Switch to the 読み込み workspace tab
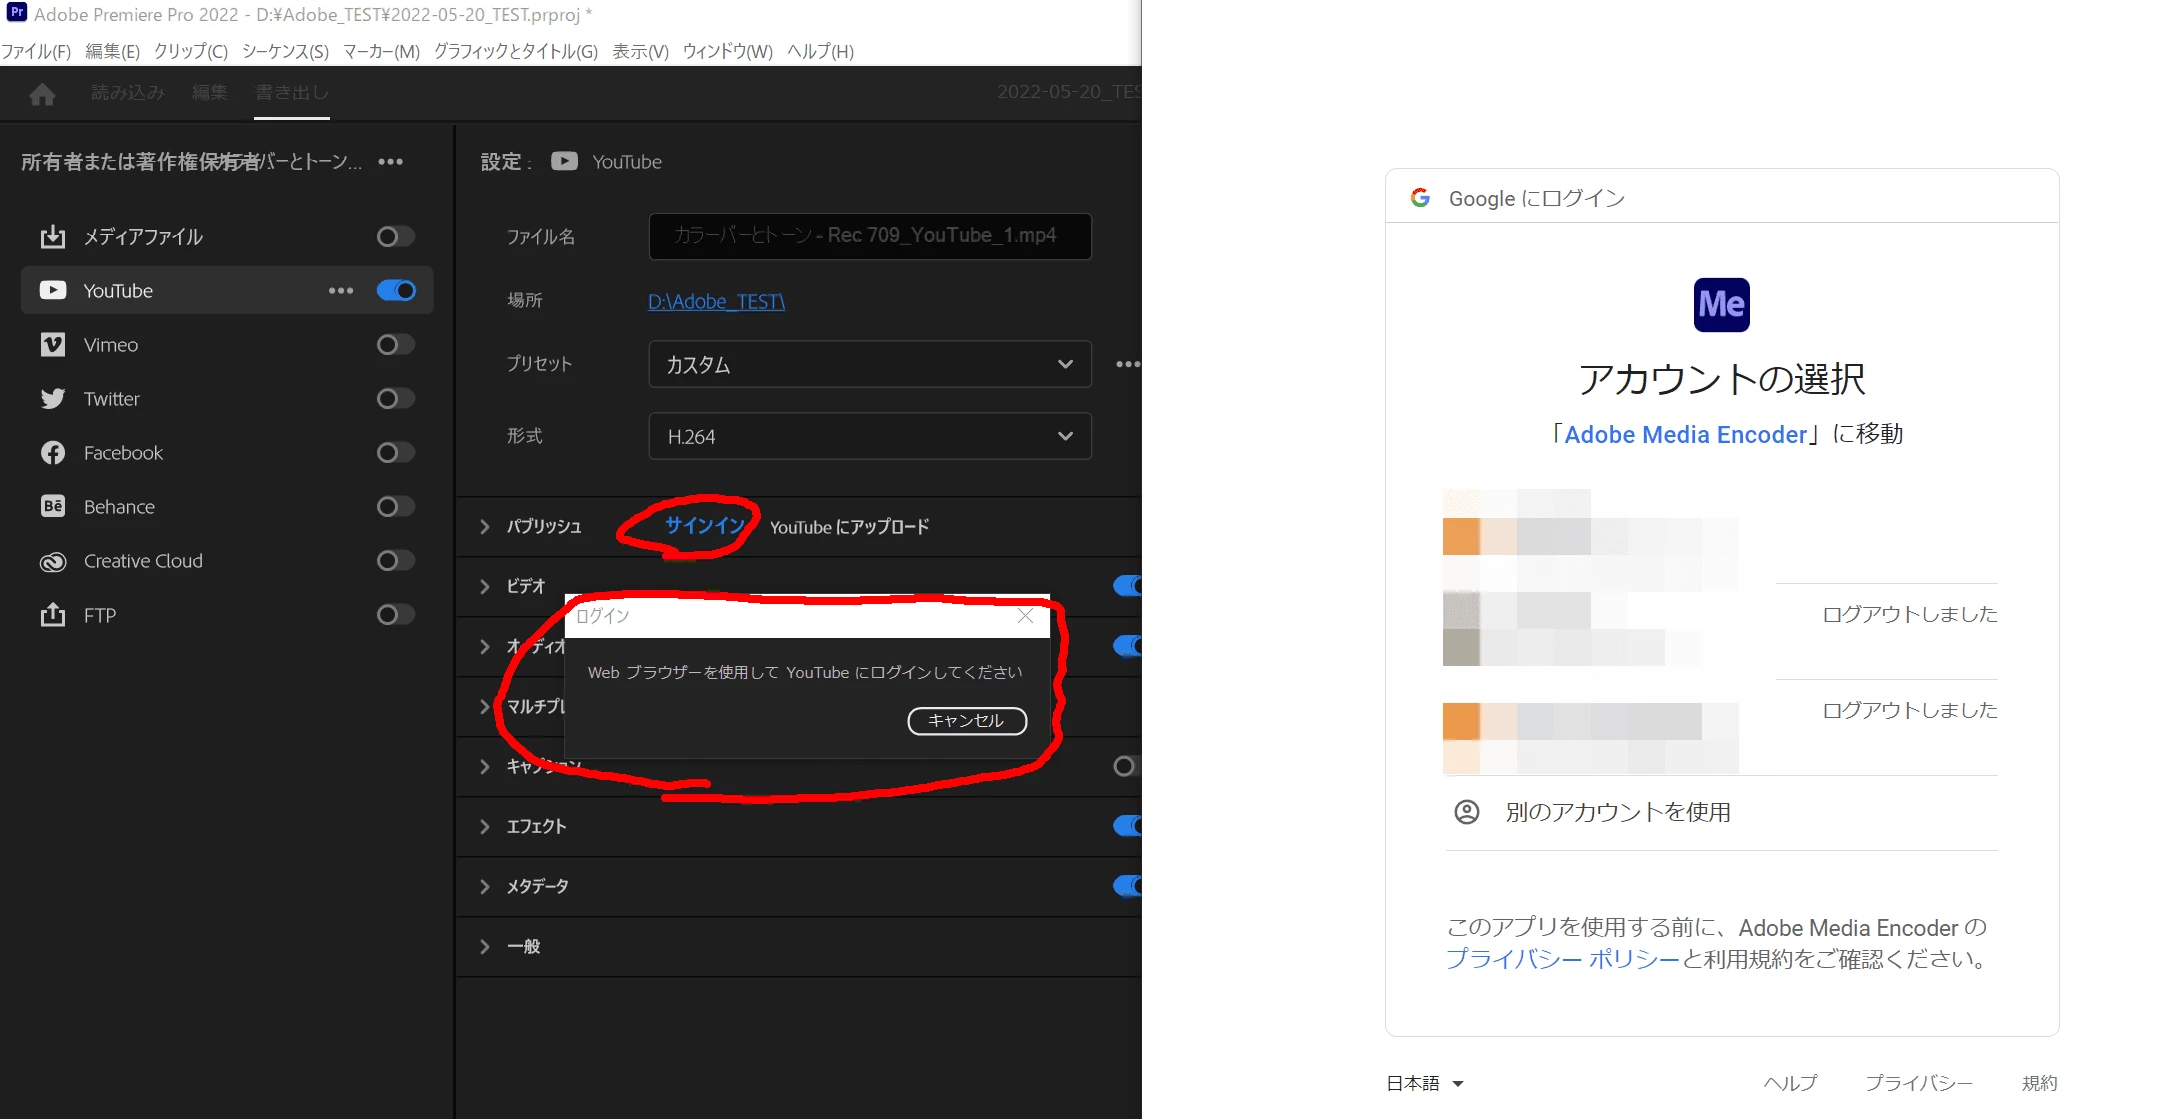This screenshot has height=1119, width=2182. (128, 93)
